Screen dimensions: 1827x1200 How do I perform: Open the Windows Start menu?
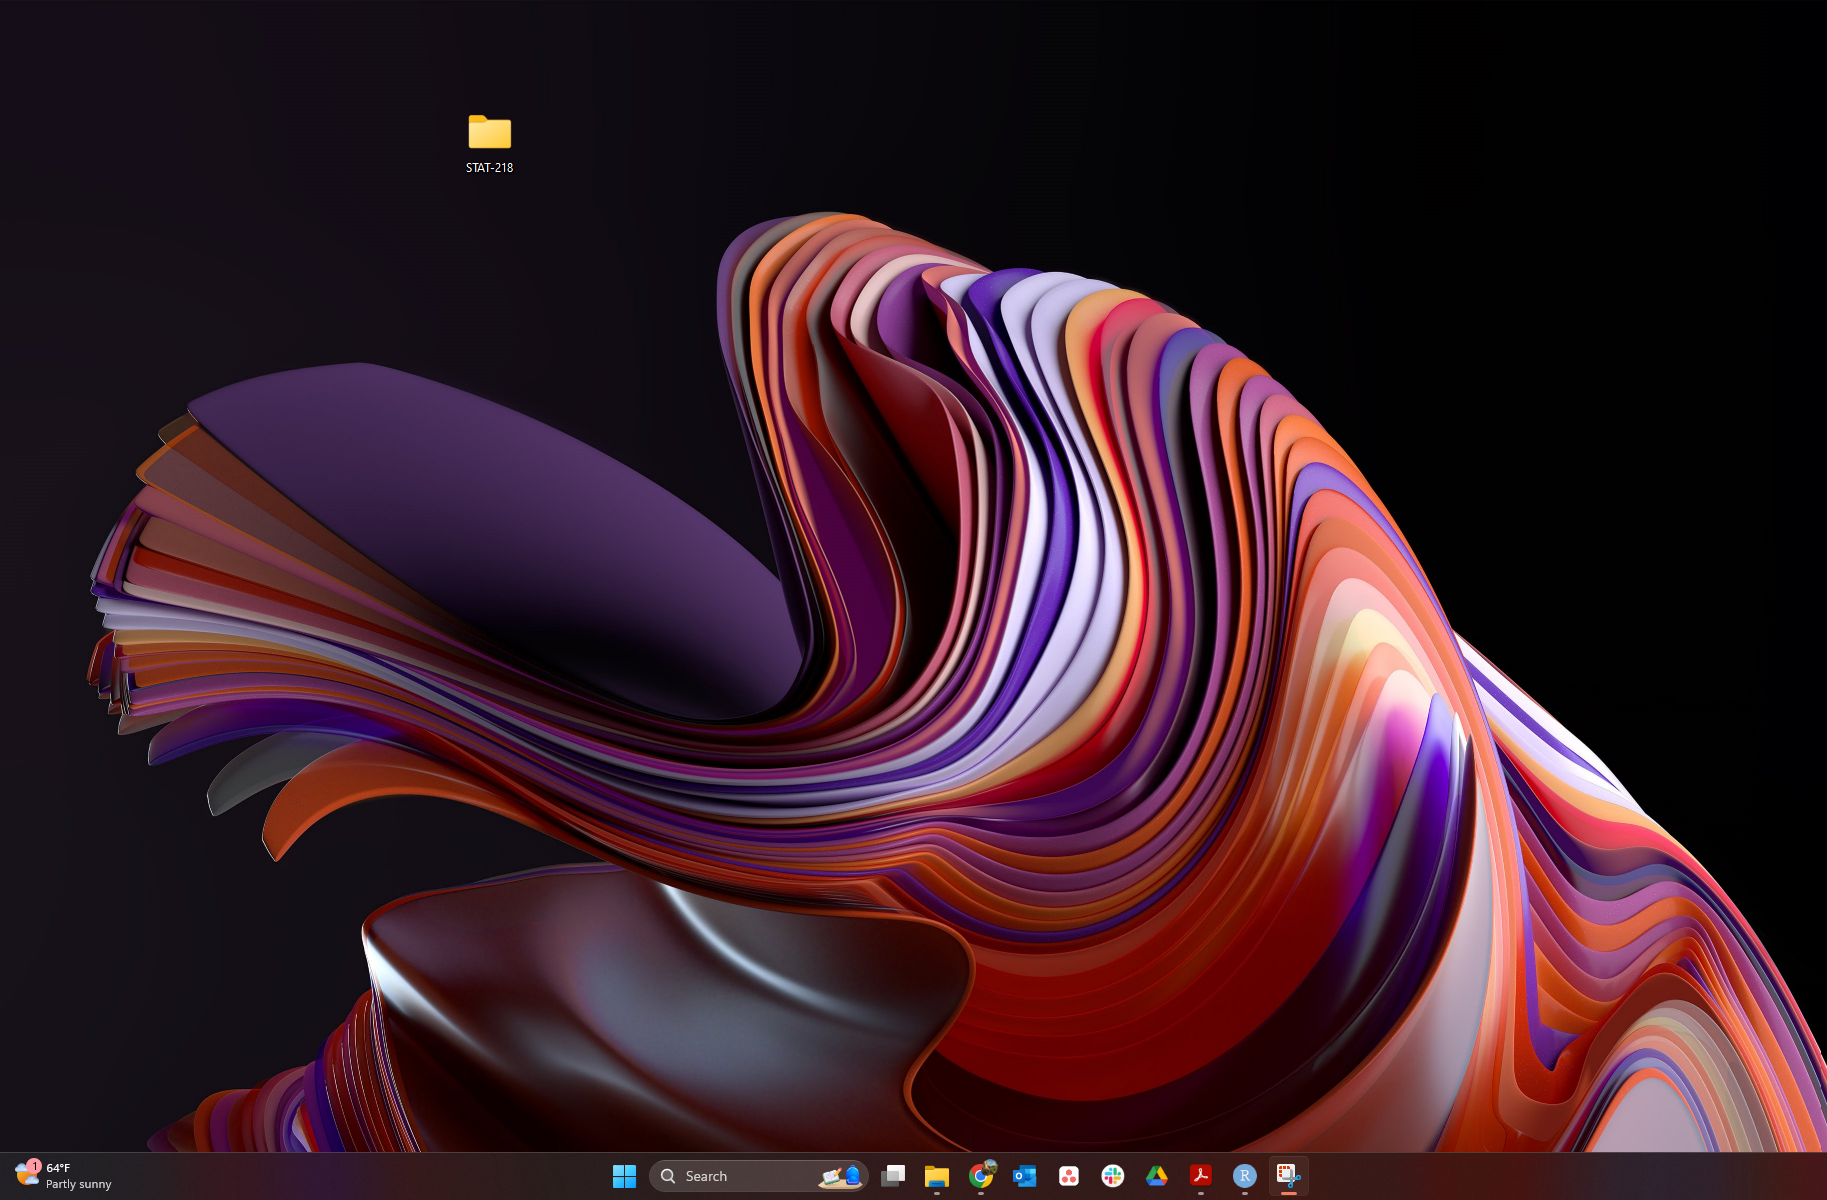[624, 1176]
